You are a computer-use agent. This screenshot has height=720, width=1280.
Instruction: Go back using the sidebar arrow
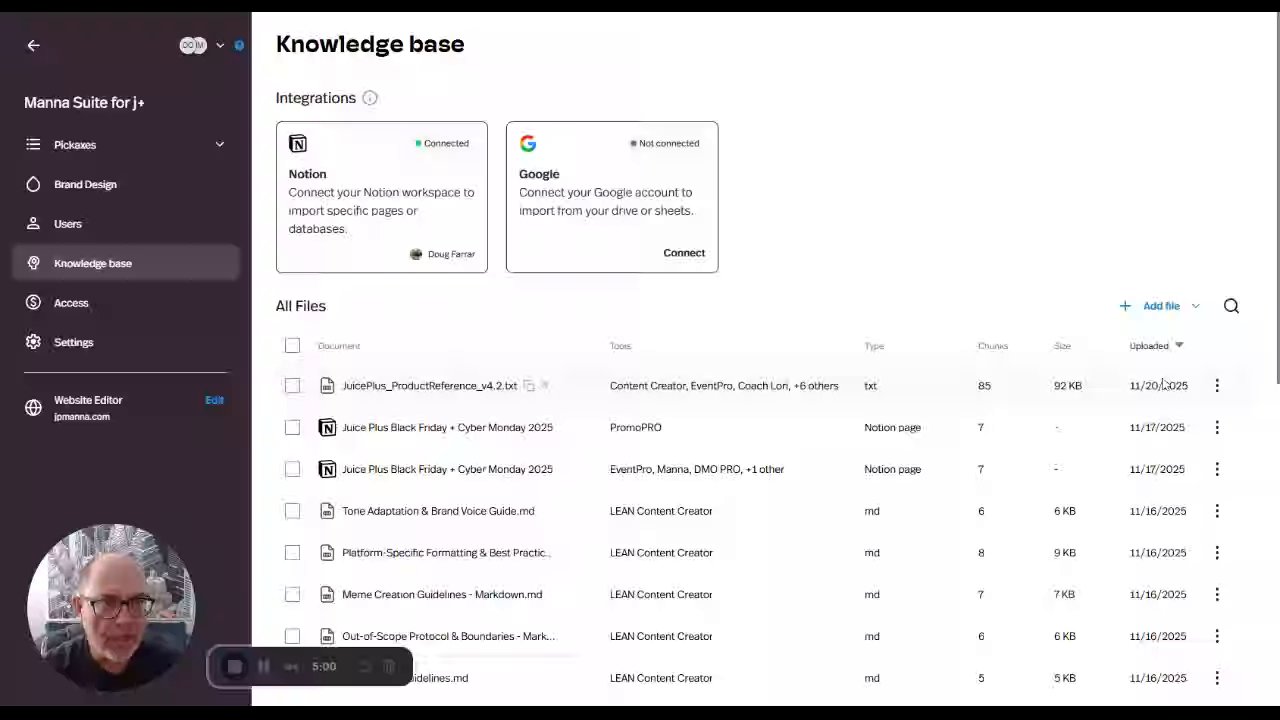click(33, 45)
